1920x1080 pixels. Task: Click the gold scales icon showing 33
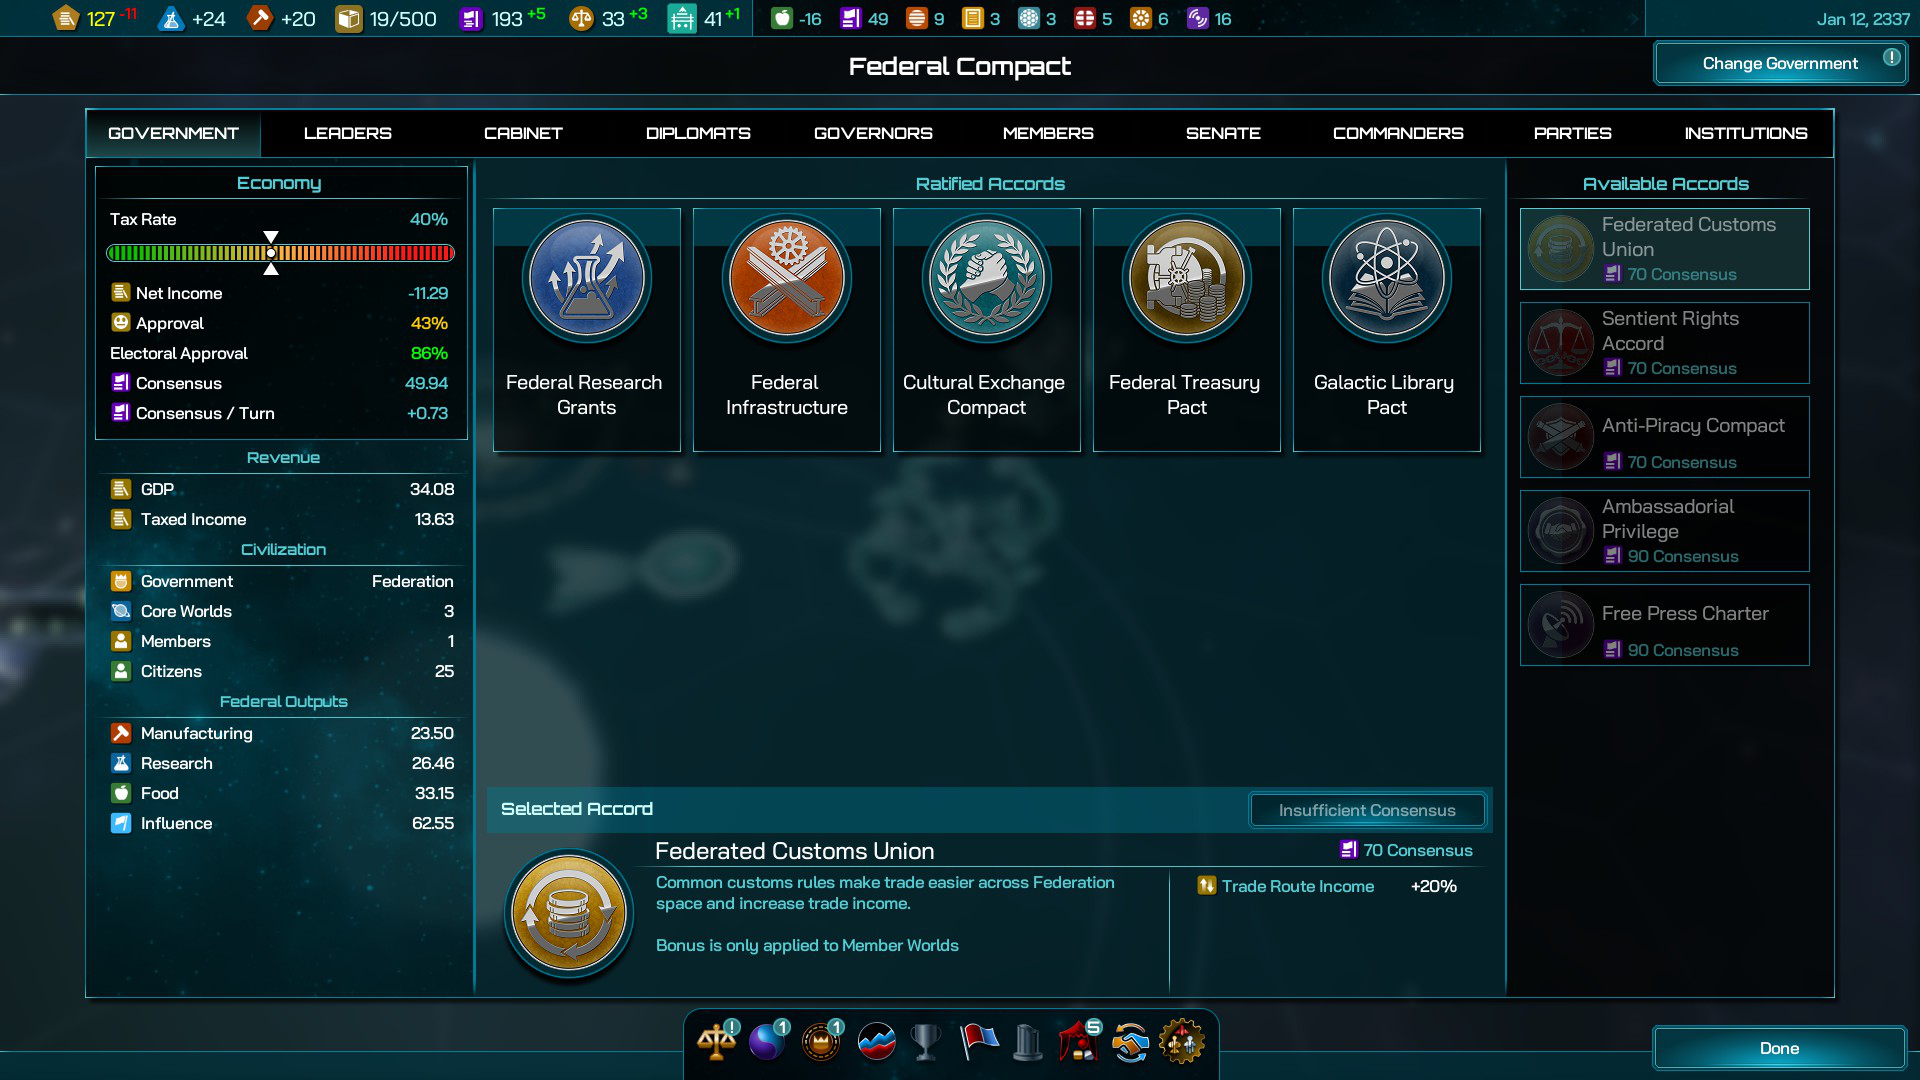581,18
